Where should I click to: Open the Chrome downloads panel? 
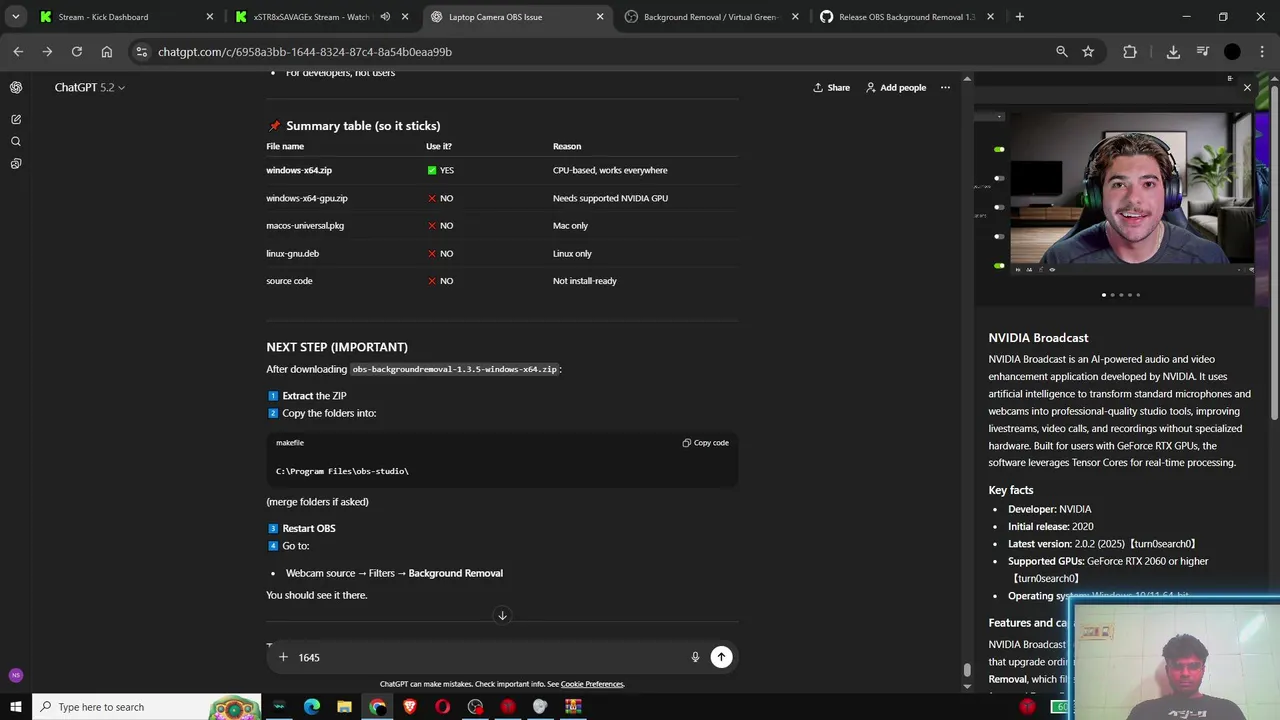pos(1173,51)
